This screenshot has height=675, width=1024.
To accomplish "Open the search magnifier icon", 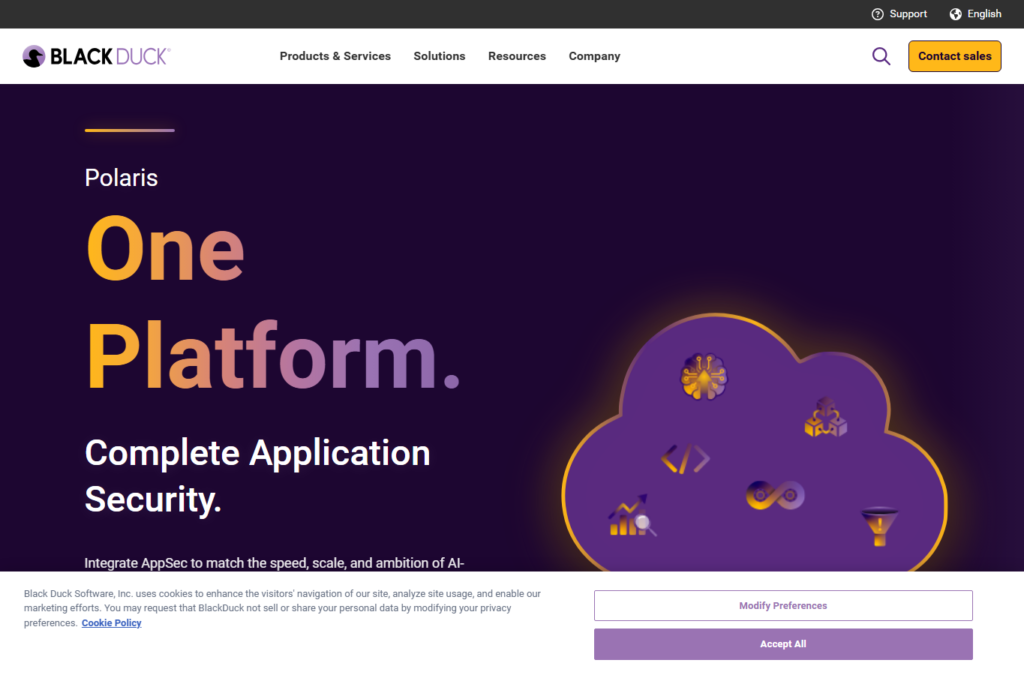I will [x=881, y=56].
